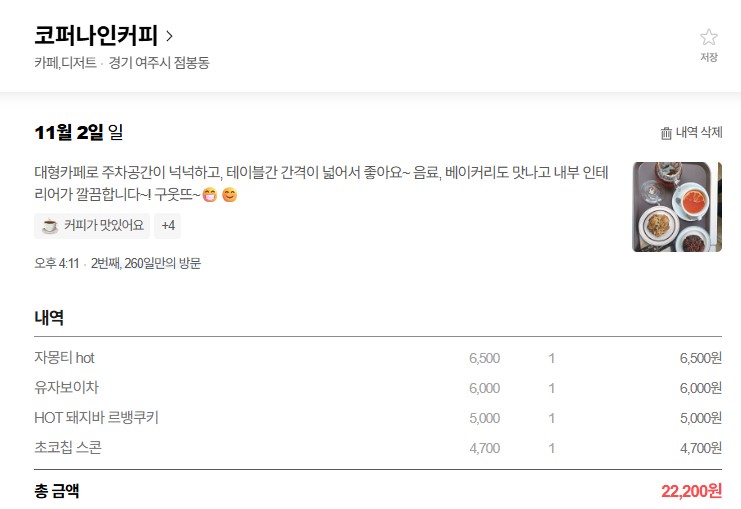Image resolution: width=741 pixels, height=509 pixels.
Task: Click the HOT 돼지바 르뱅쿠키 item
Action: (x=96, y=418)
